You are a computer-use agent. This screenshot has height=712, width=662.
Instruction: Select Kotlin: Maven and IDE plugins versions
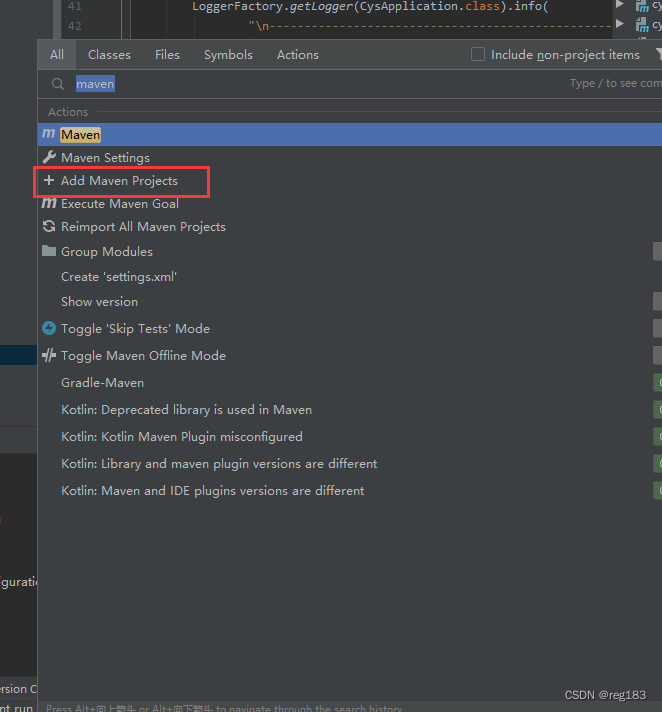click(212, 491)
